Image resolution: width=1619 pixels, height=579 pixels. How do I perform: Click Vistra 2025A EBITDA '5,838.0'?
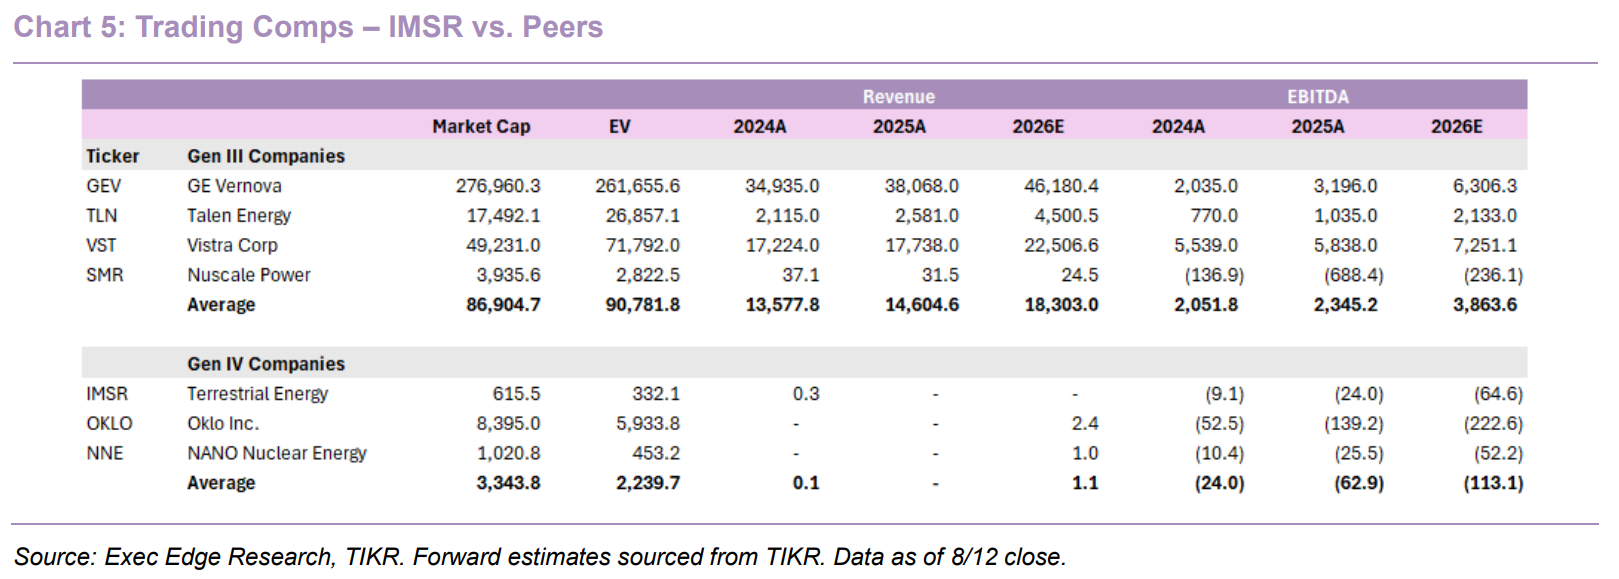[1345, 245]
